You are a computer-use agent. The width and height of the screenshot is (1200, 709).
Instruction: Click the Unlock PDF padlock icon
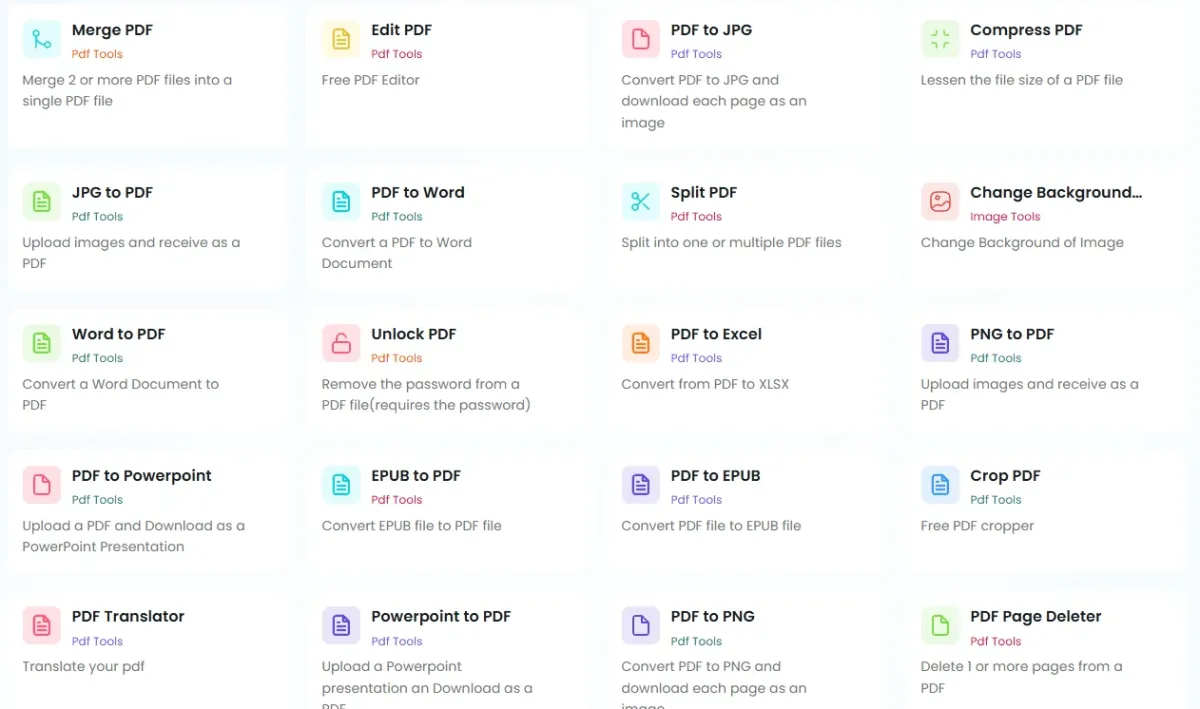(x=341, y=343)
